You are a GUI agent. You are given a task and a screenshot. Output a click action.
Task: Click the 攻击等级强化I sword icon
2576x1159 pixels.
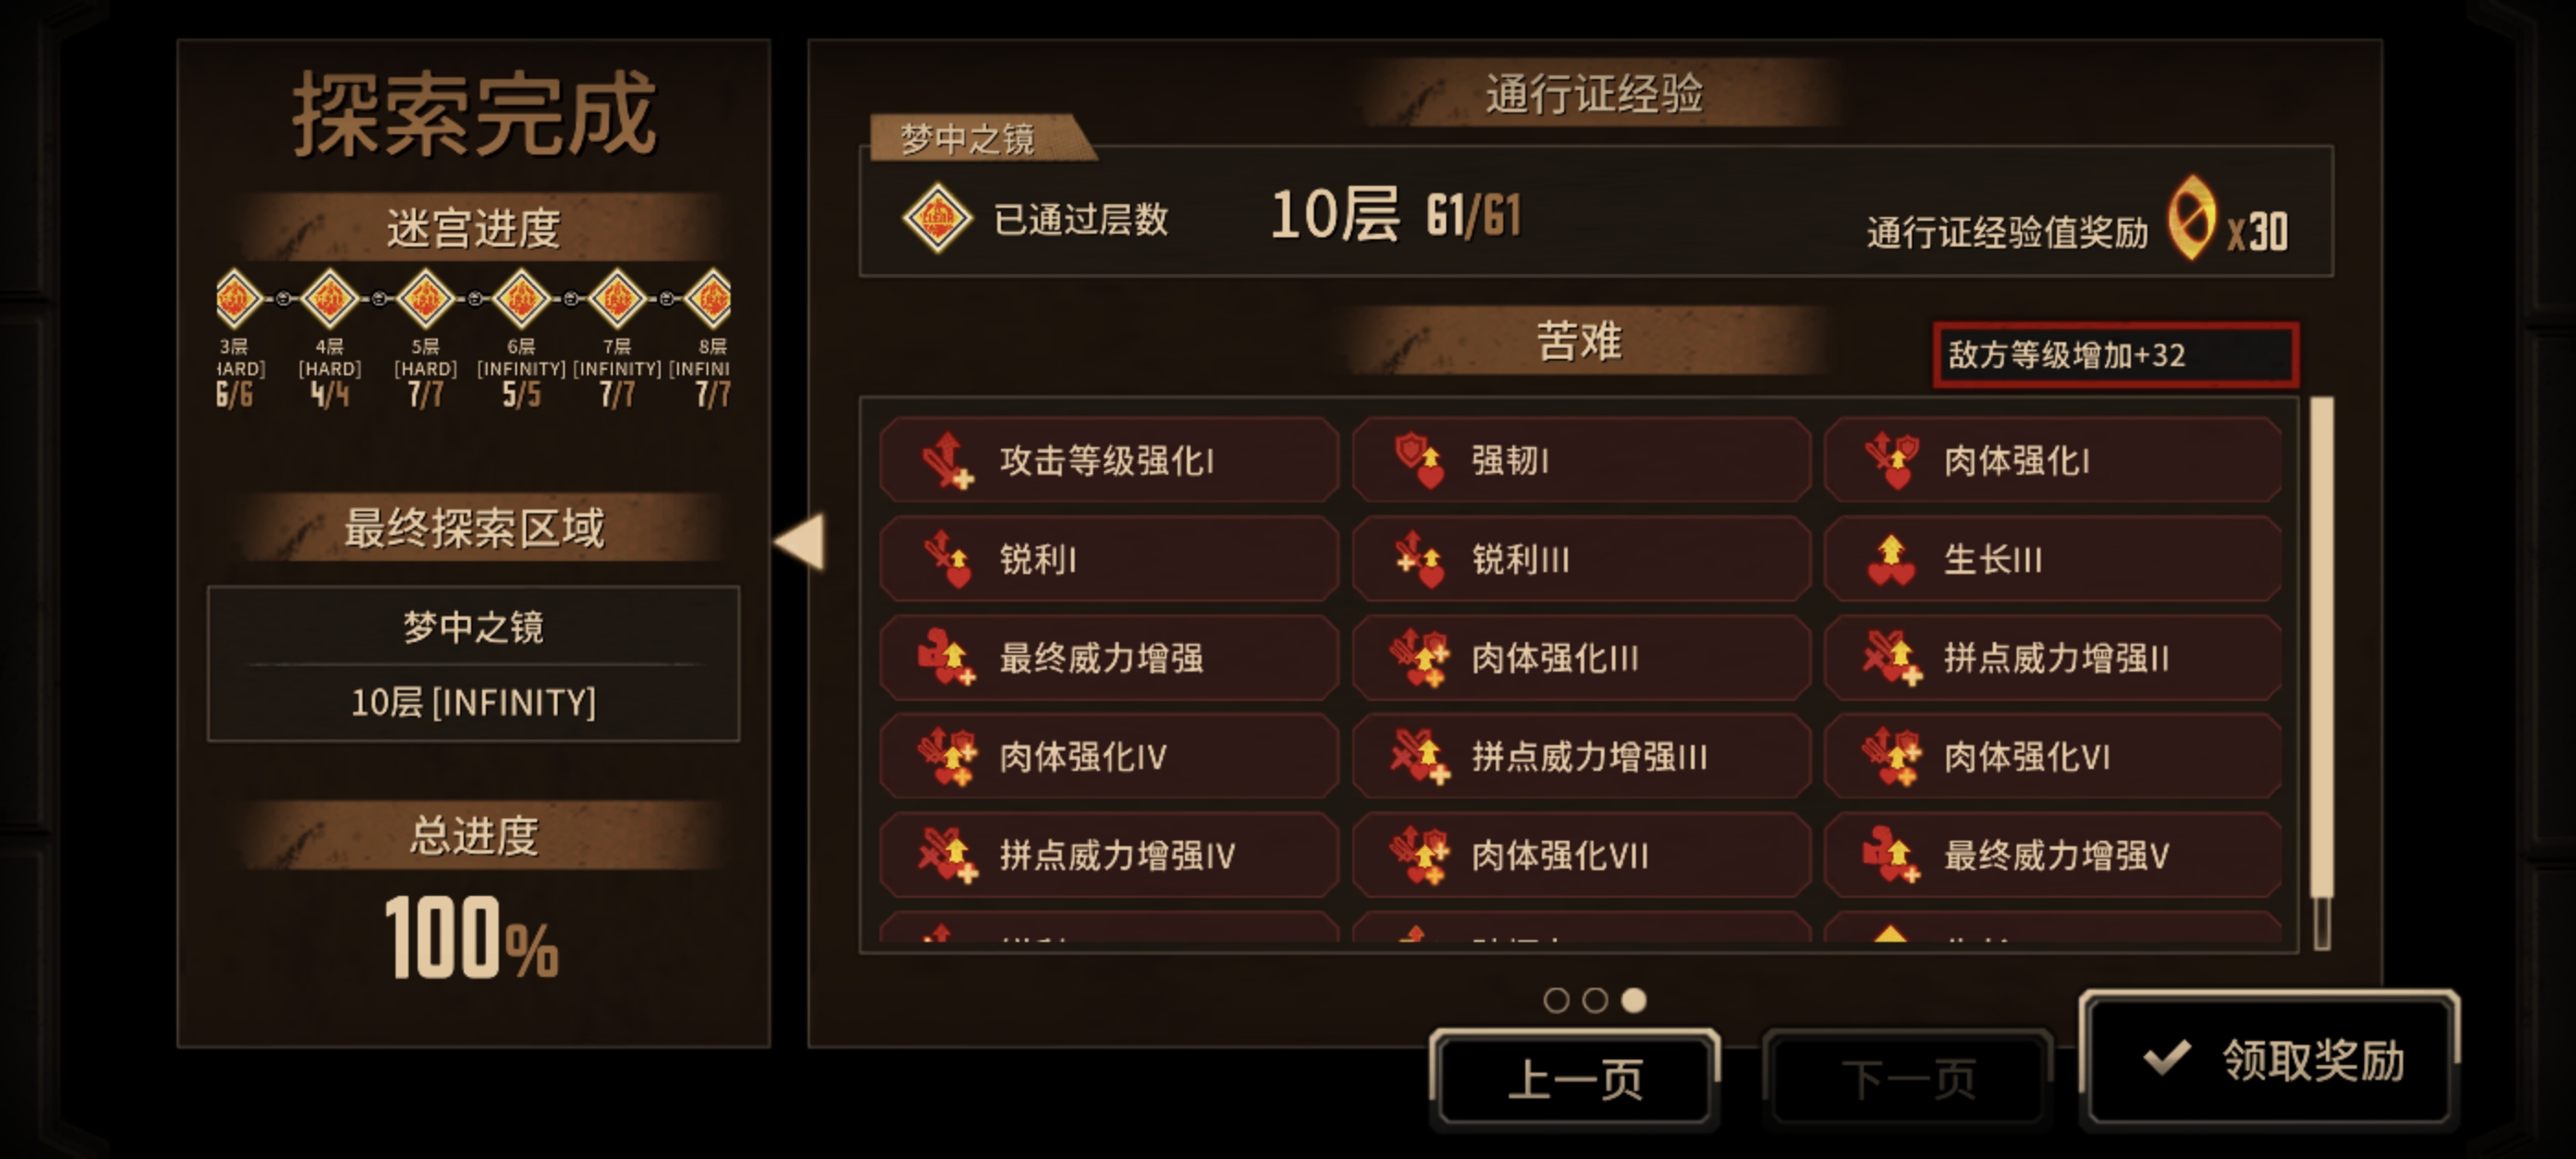[x=945, y=460]
